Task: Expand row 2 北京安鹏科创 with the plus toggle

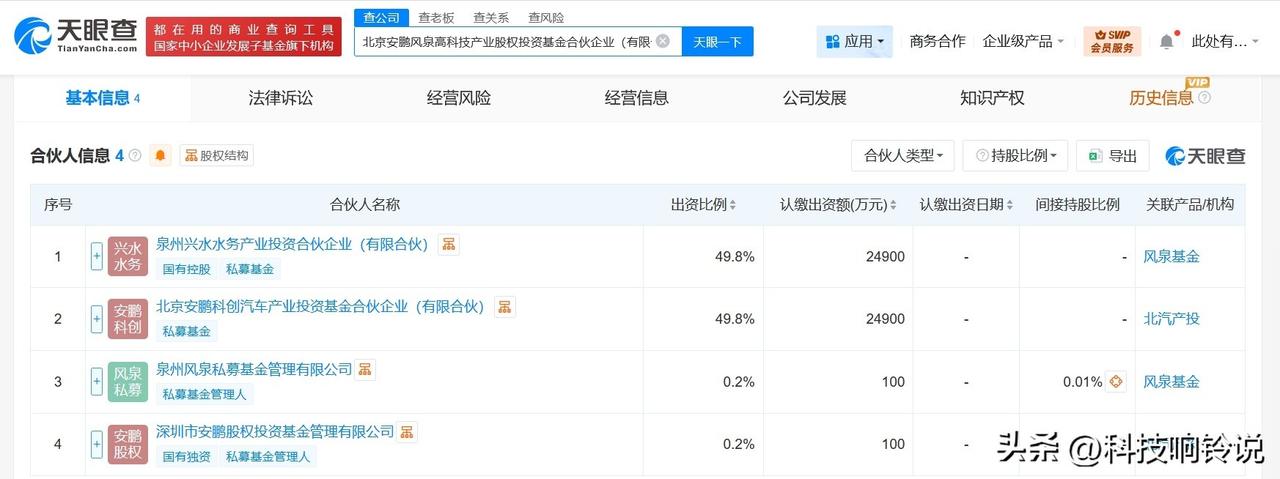Action: tap(97, 319)
